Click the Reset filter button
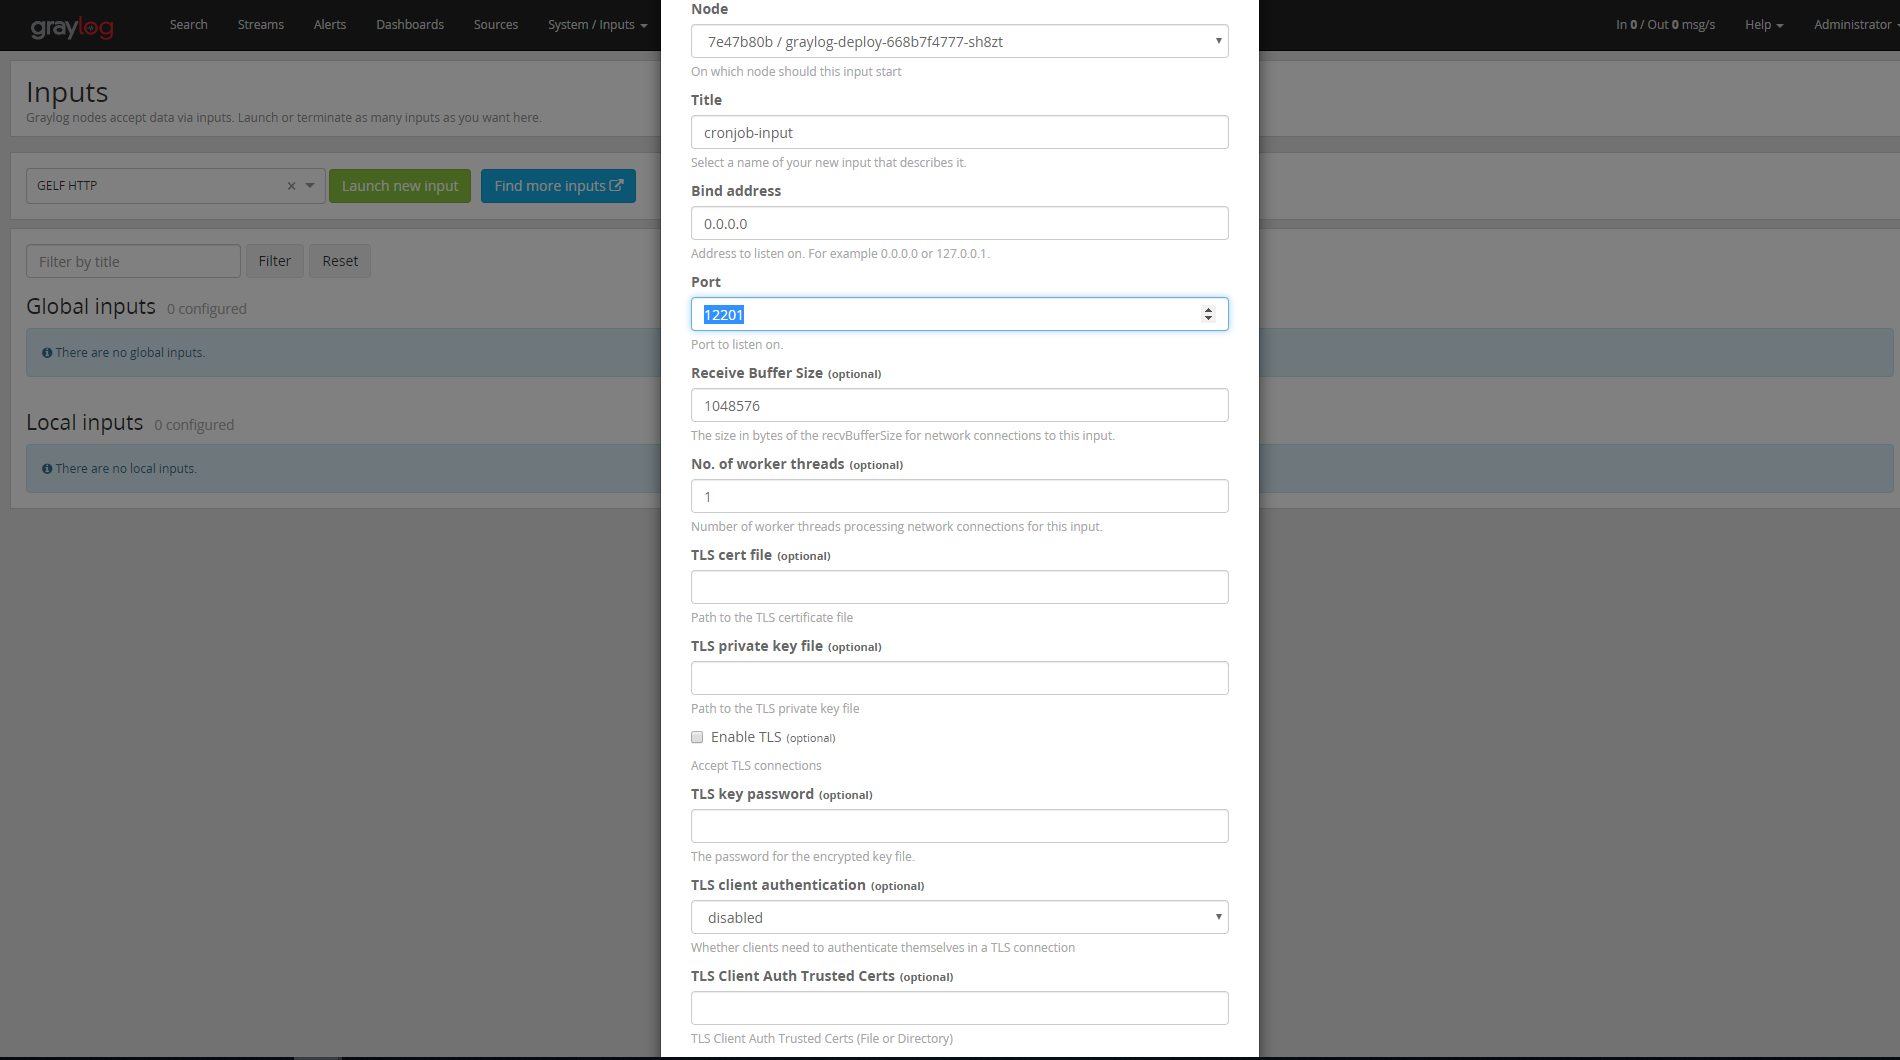 click(340, 261)
